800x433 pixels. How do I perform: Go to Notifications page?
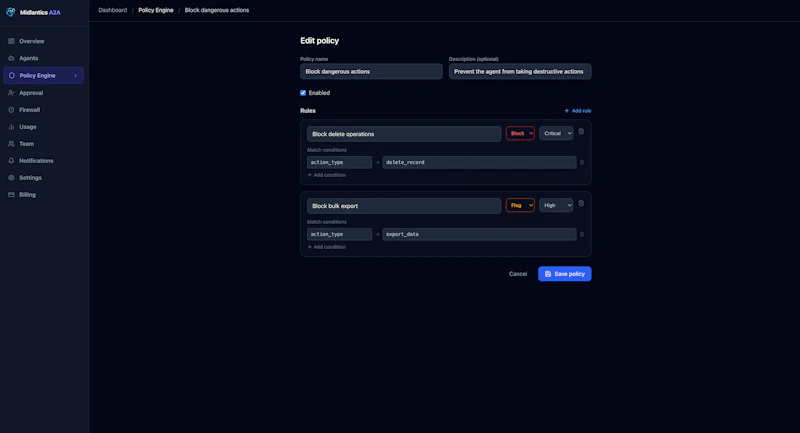coord(43,161)
